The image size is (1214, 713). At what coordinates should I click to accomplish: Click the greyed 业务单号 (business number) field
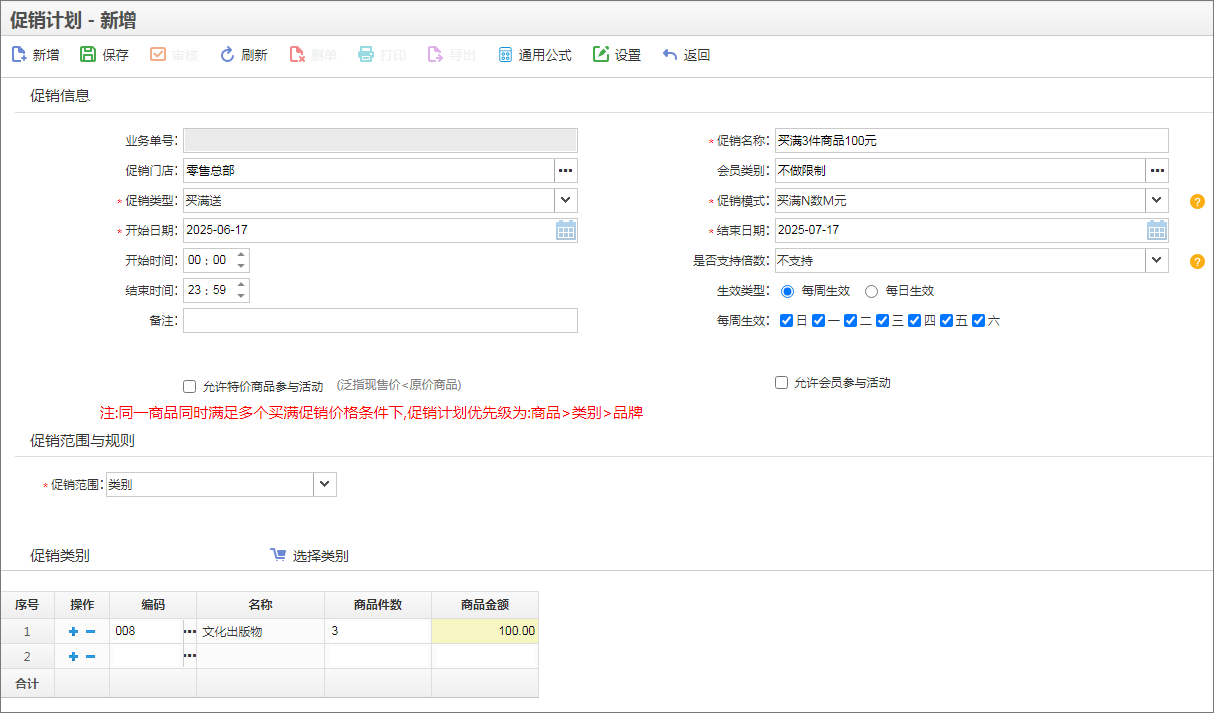pyautogui.click(x=380, y=141)
